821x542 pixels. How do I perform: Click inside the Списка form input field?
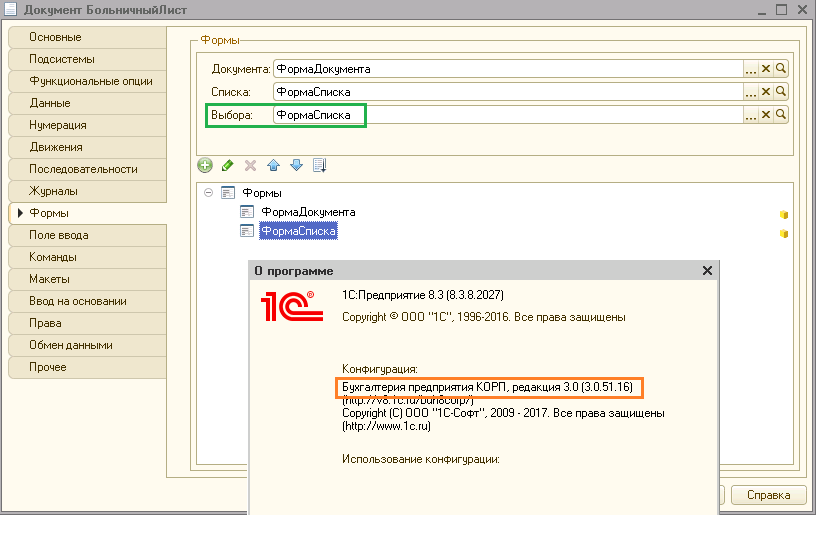coord(508,92)
